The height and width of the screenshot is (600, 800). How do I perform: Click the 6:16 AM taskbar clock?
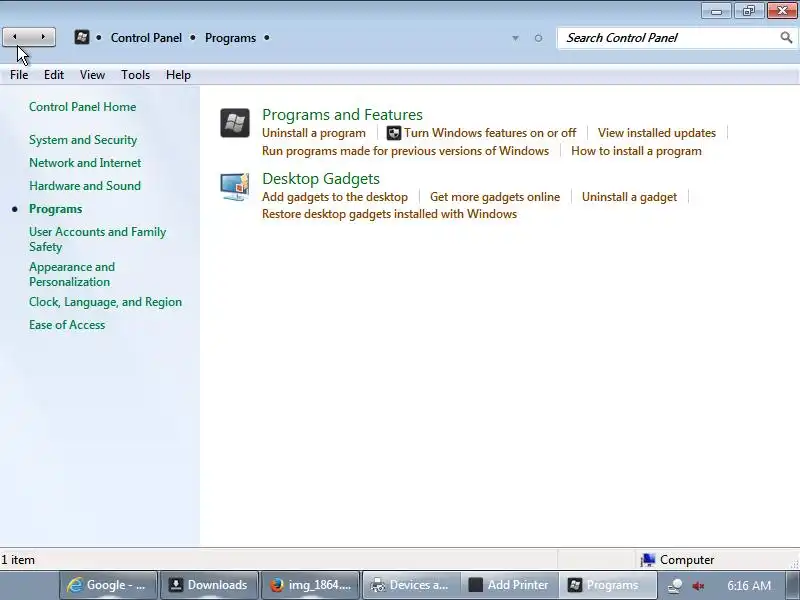[x=749, y=585]
